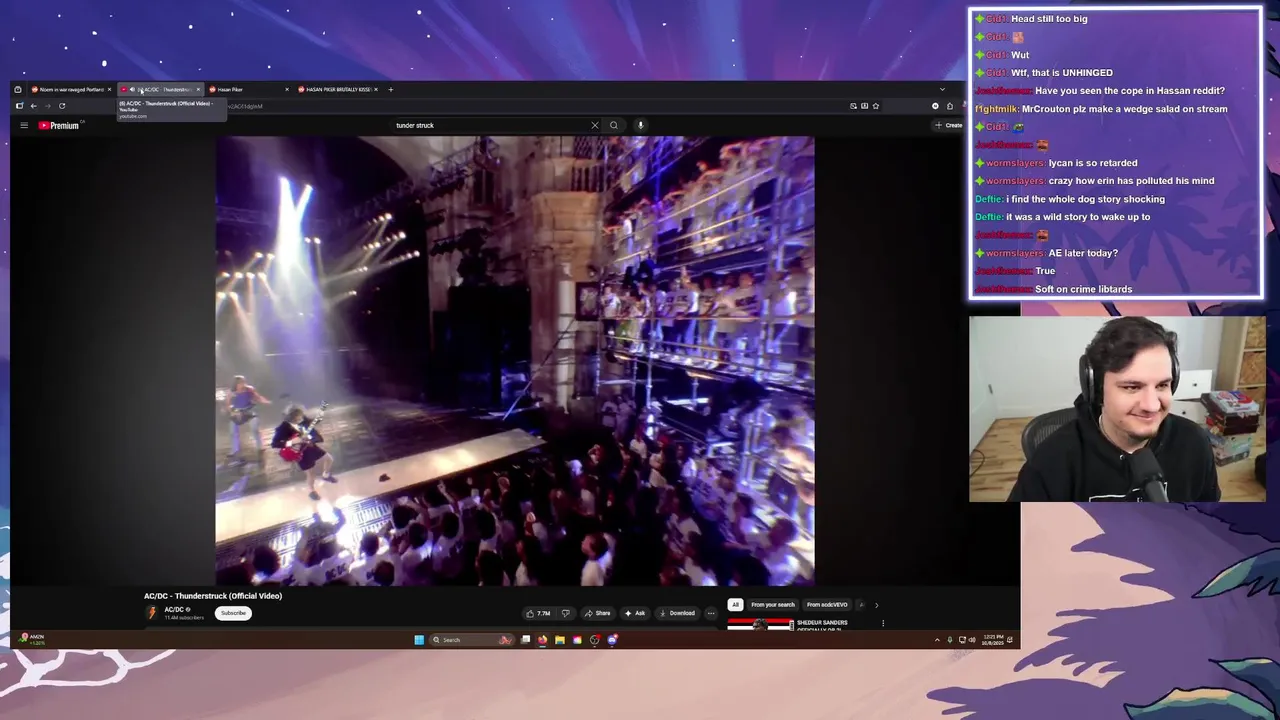Open a new browser tab
The image size is (1280, 720).
click(390, 89)
